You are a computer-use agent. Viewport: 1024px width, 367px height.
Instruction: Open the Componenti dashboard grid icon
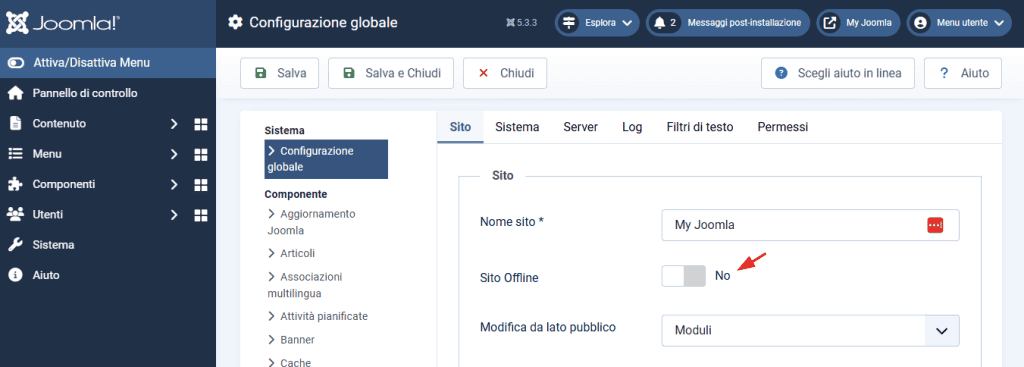(201, 185)
